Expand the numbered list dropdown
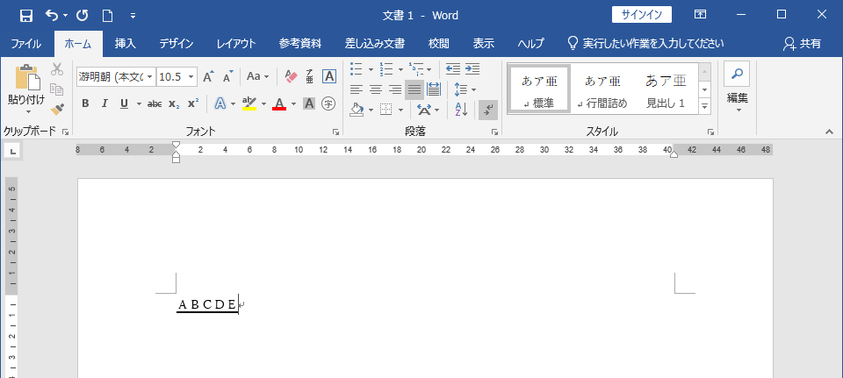 (401, 69)
